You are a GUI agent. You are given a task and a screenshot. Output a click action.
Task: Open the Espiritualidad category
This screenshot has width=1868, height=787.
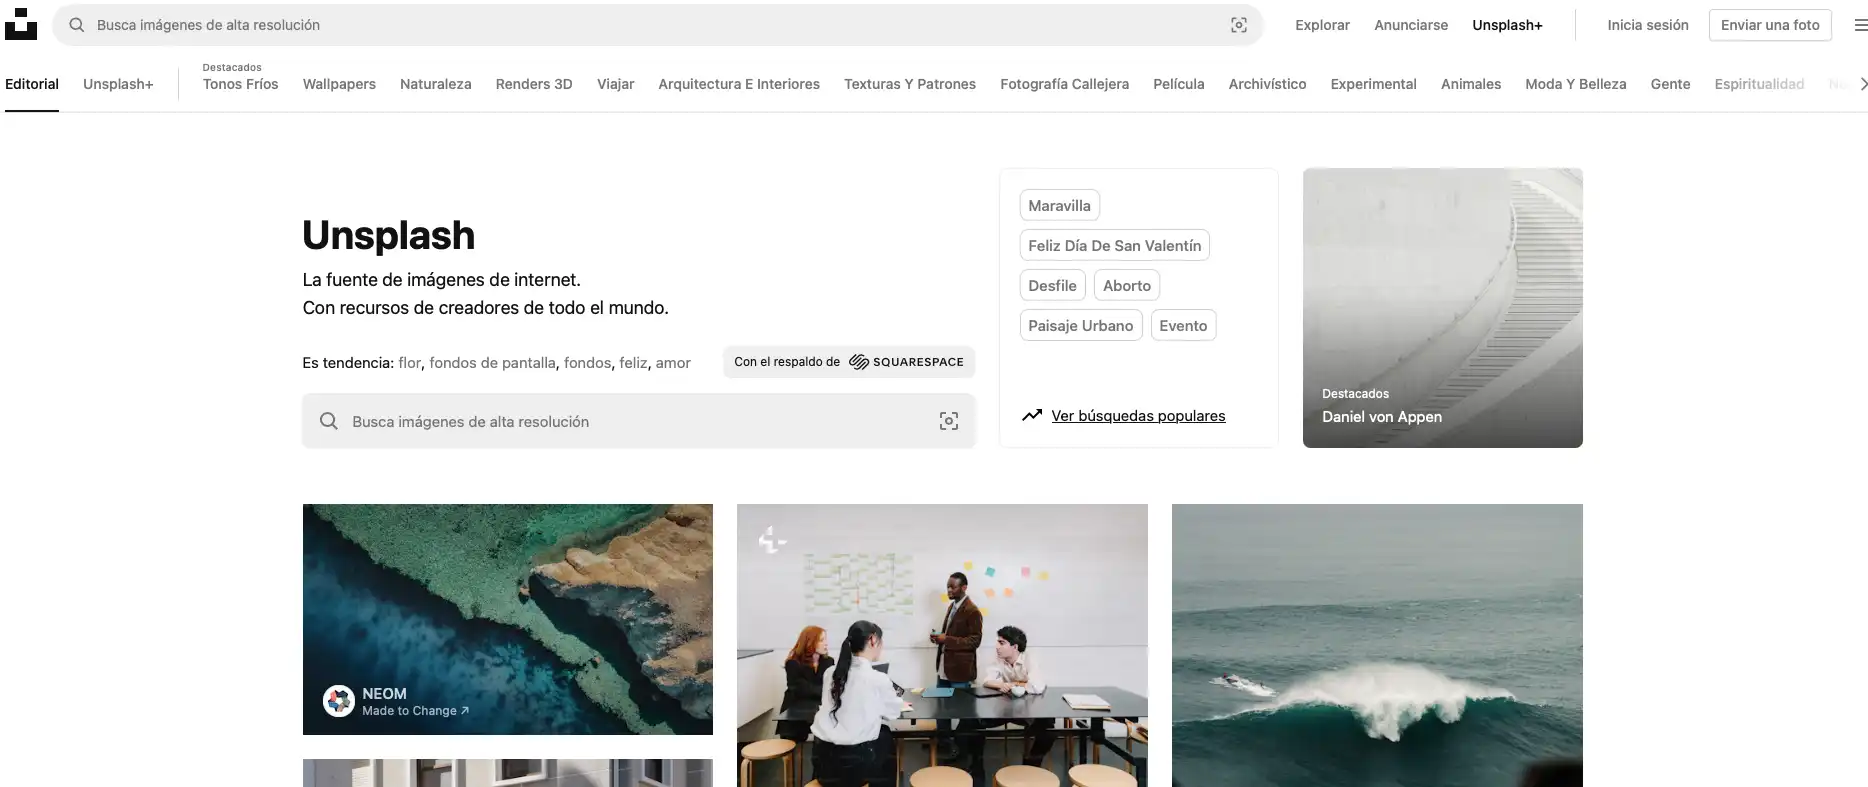[1759, 84]
